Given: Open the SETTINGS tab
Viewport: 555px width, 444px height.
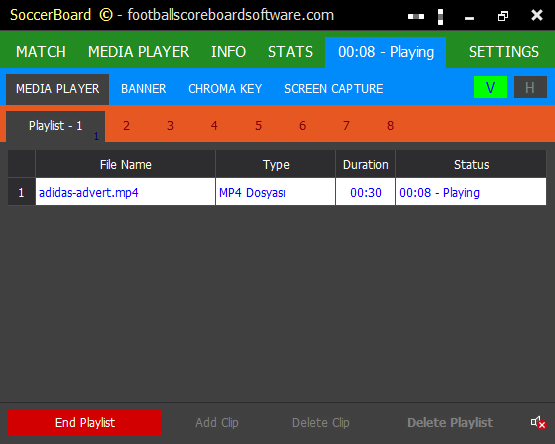Looking at the screenshot, I should click(x=504, y=52).
